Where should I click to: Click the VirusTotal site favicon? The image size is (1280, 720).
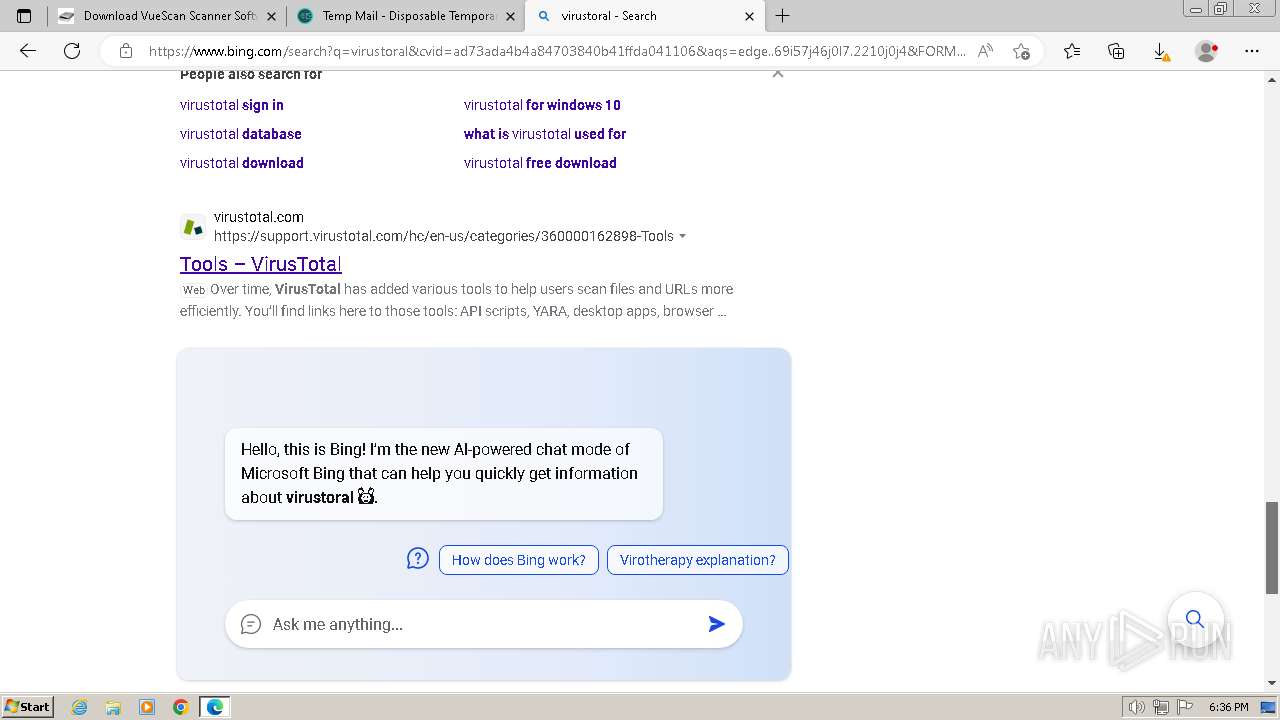[193, 227]
